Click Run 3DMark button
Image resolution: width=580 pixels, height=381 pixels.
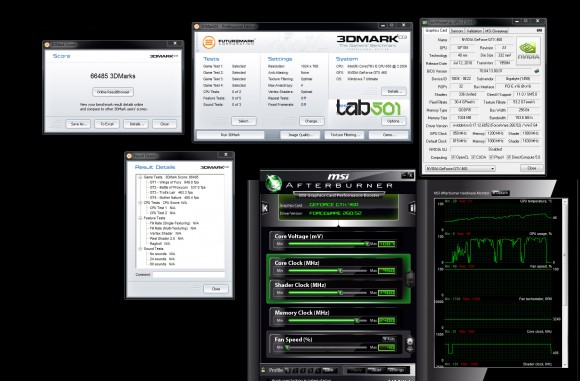230,135
